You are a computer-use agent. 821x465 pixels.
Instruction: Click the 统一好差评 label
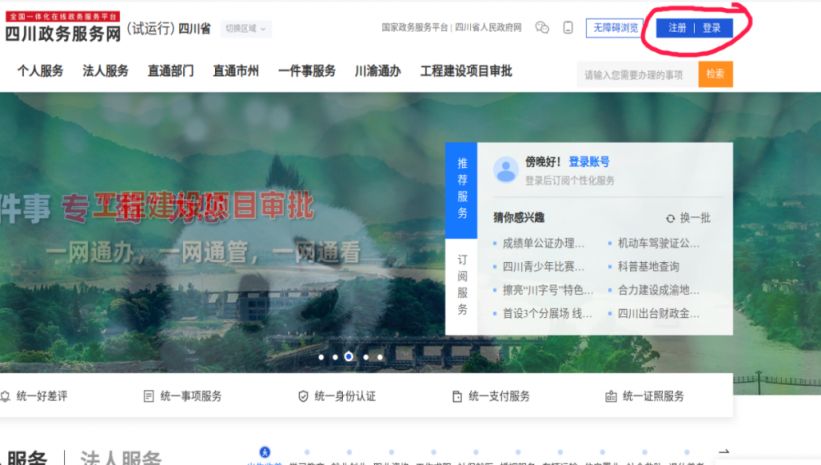42,396
